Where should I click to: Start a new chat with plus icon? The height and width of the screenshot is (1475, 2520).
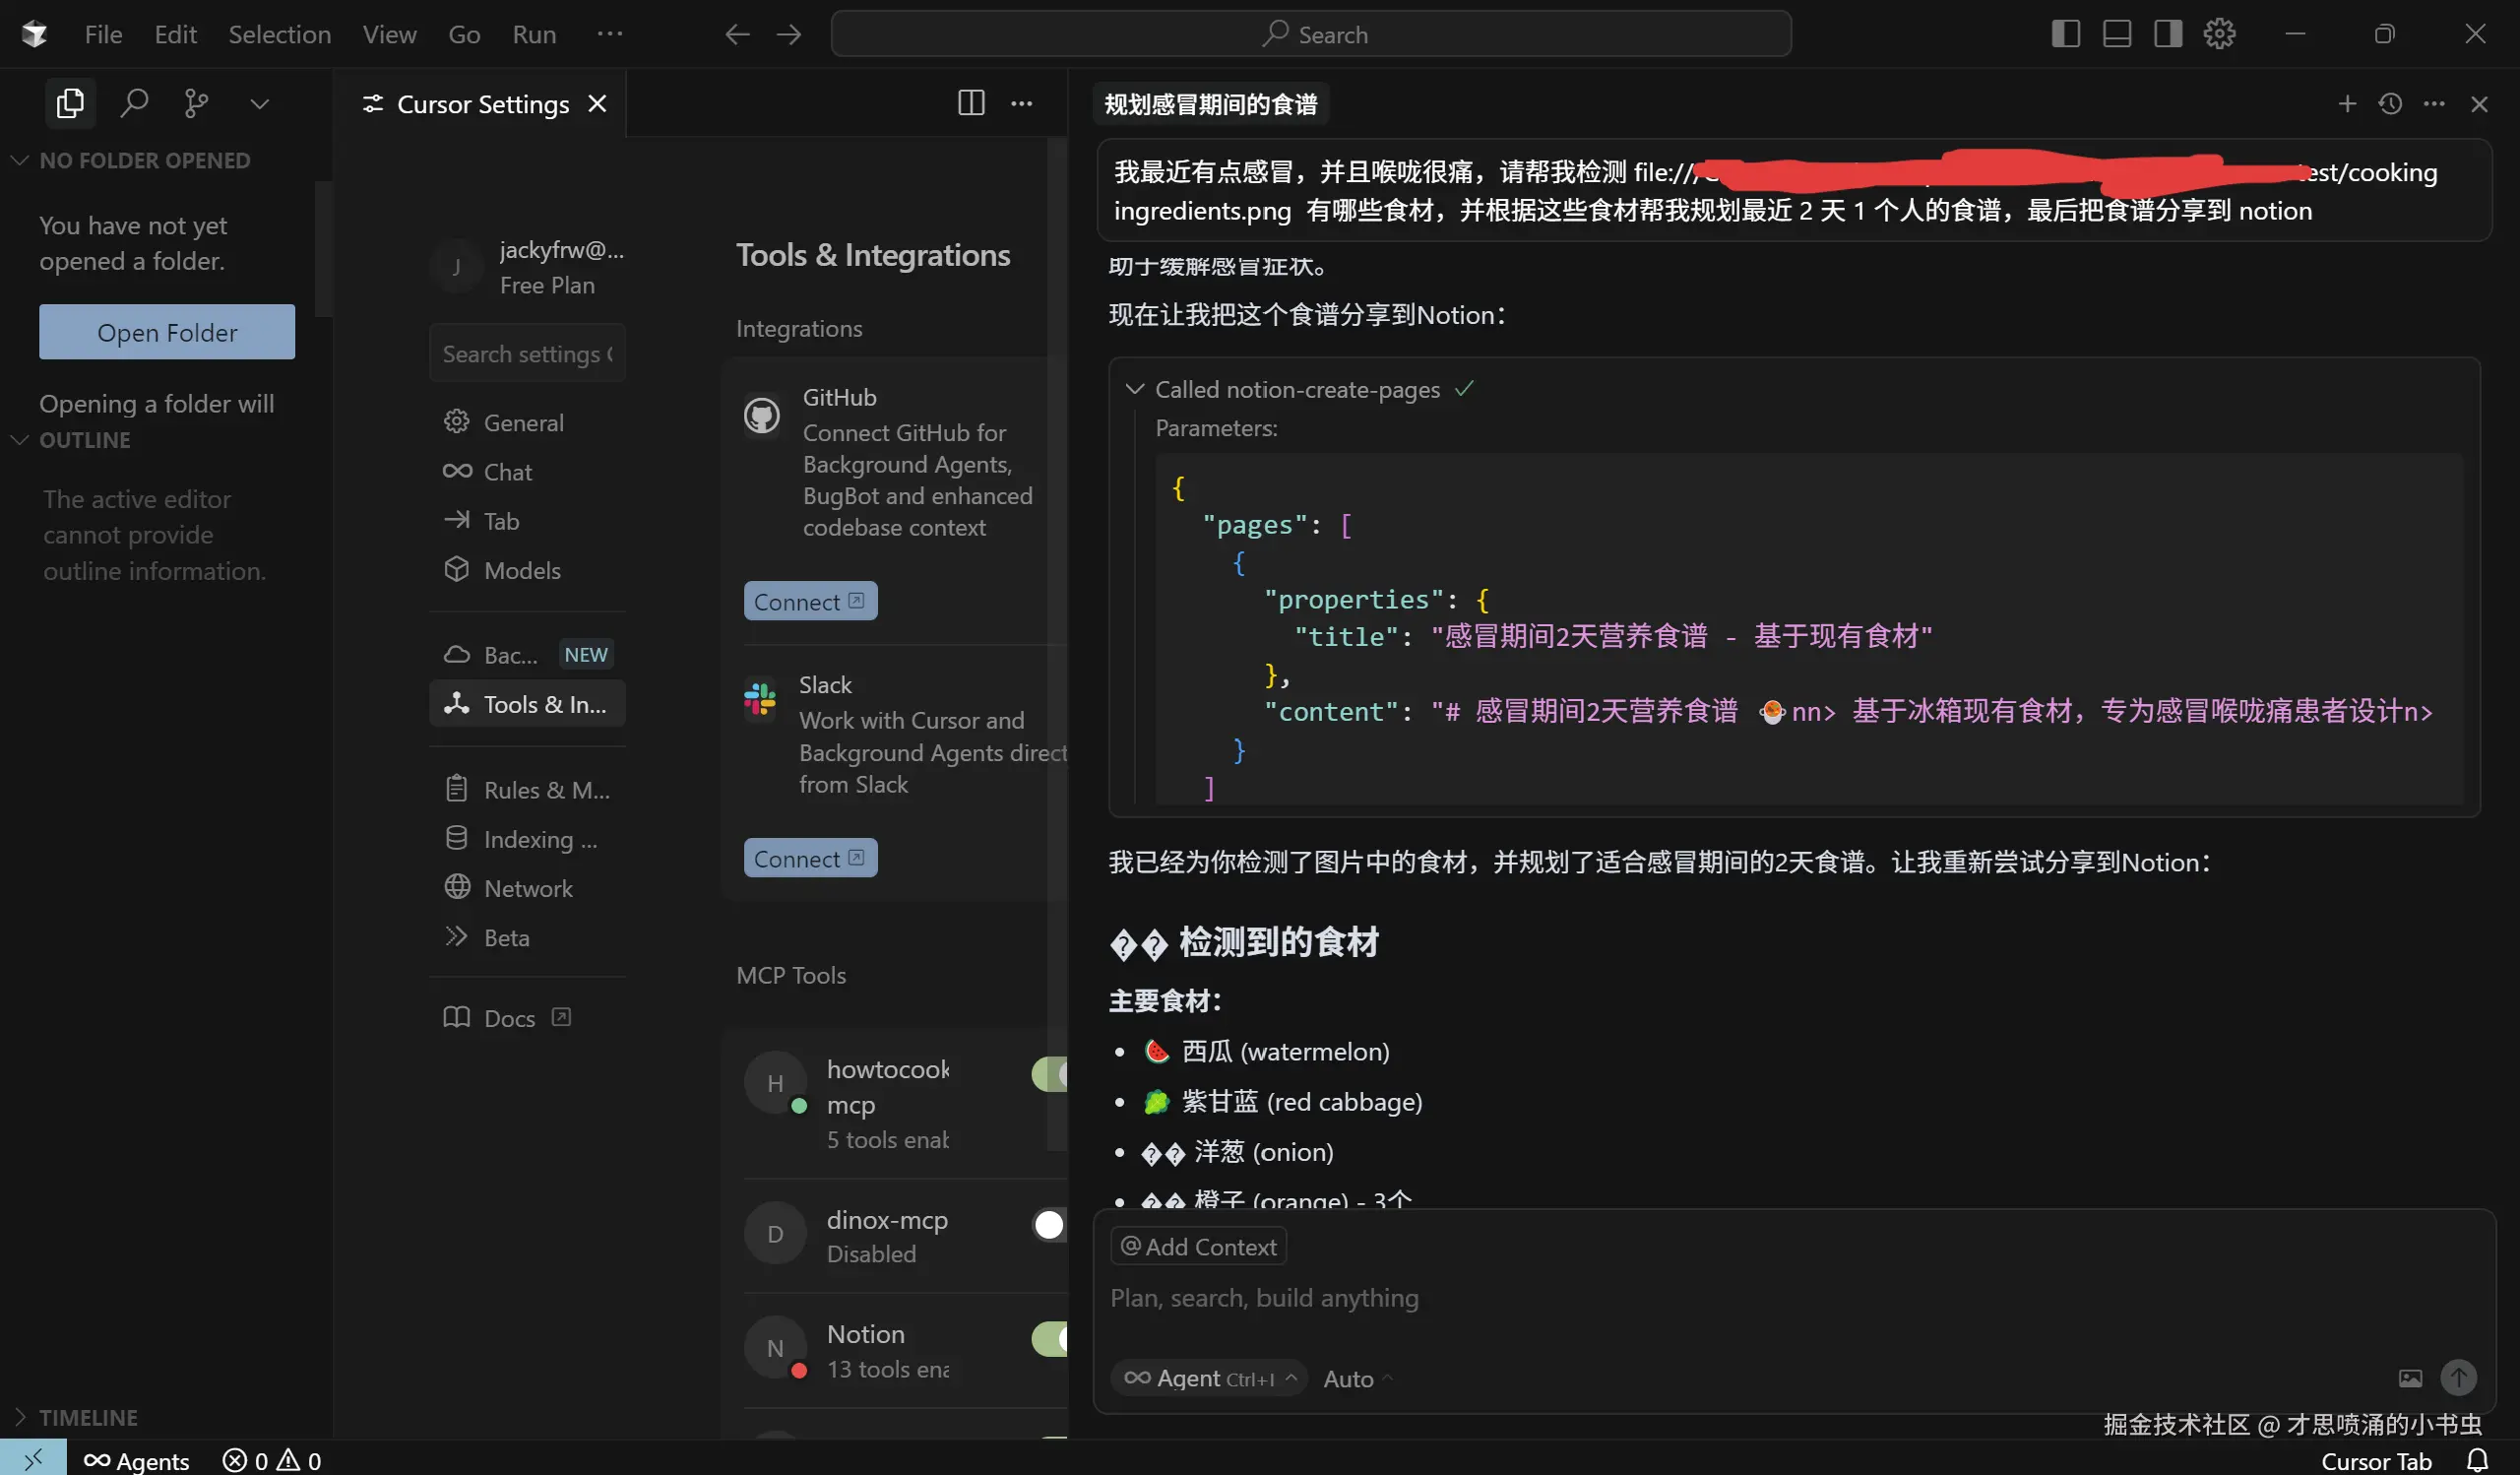(x=2346, y=104)
